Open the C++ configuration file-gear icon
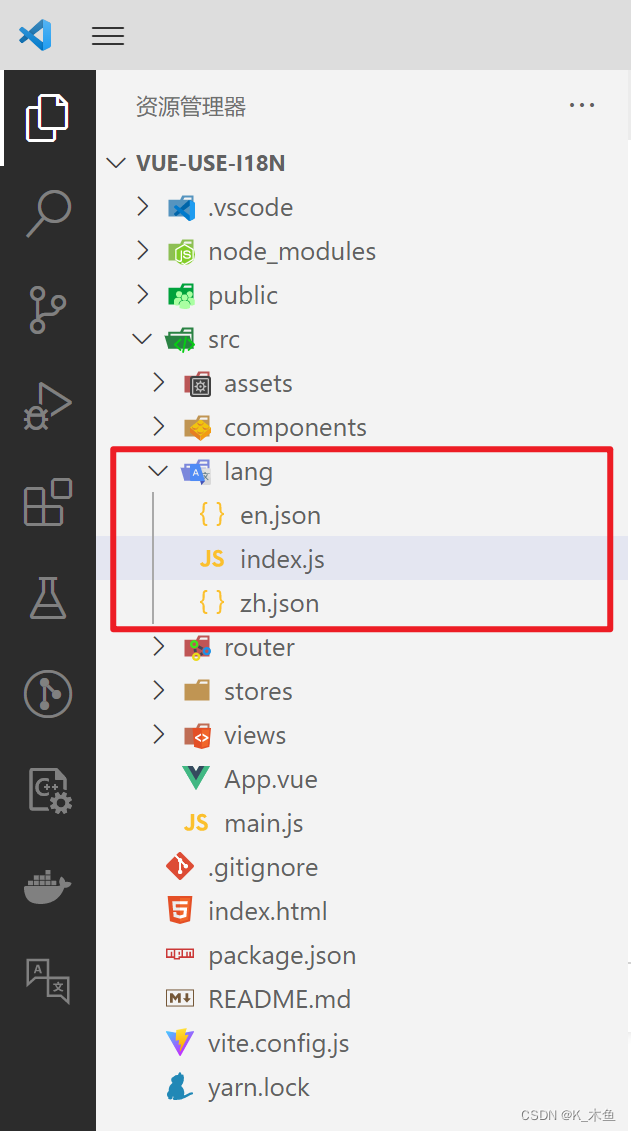The image size is (631, 1131). click(49, 791)
